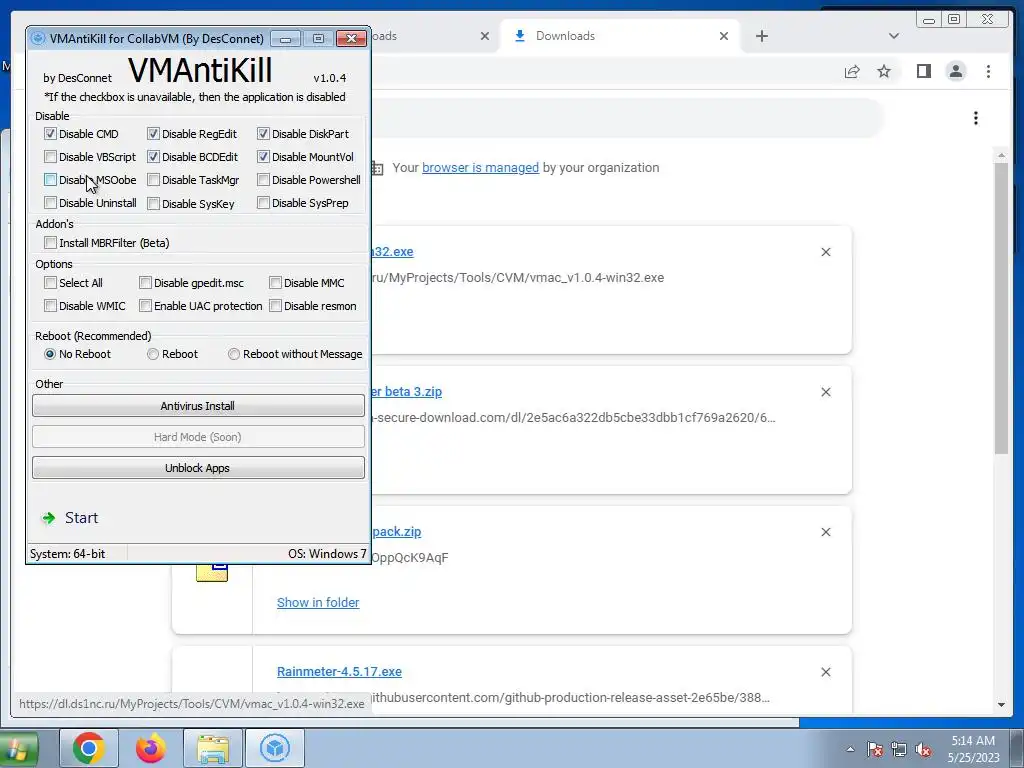
Task: Bookmark this page with star icon
Action: tap(884, 71)
